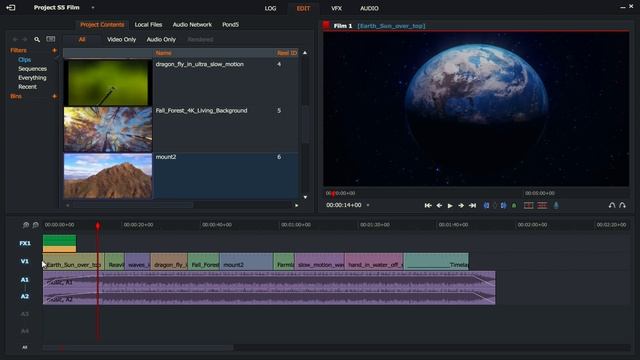
Task: Switch to the AUDIO workspace tab
Action: 369,8
